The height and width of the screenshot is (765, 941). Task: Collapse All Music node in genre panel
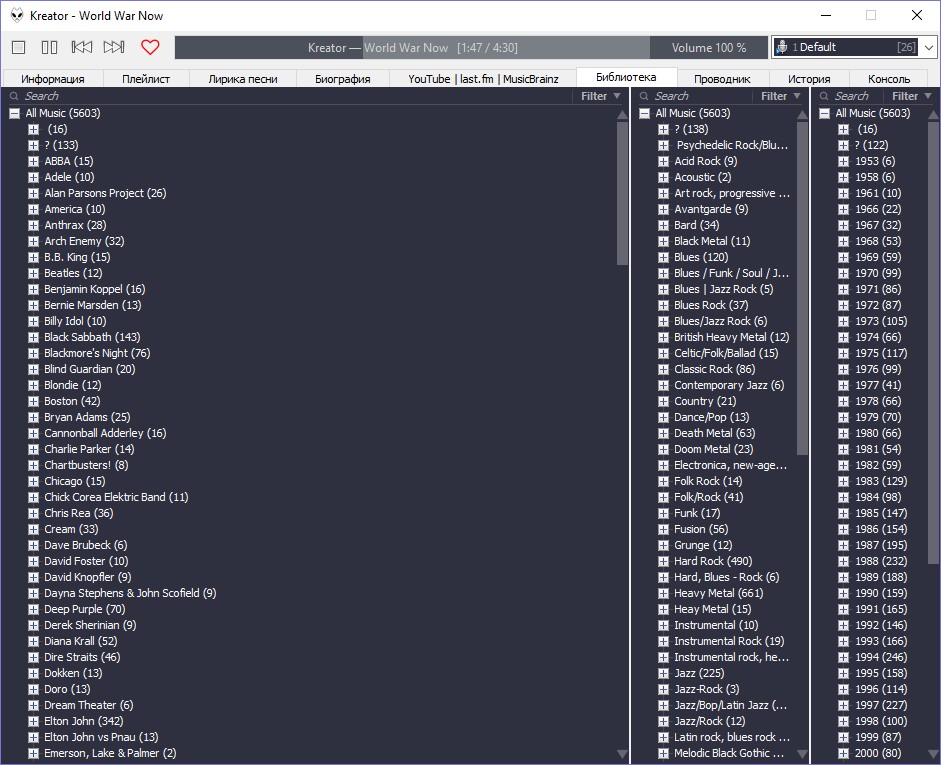point(645,113)
